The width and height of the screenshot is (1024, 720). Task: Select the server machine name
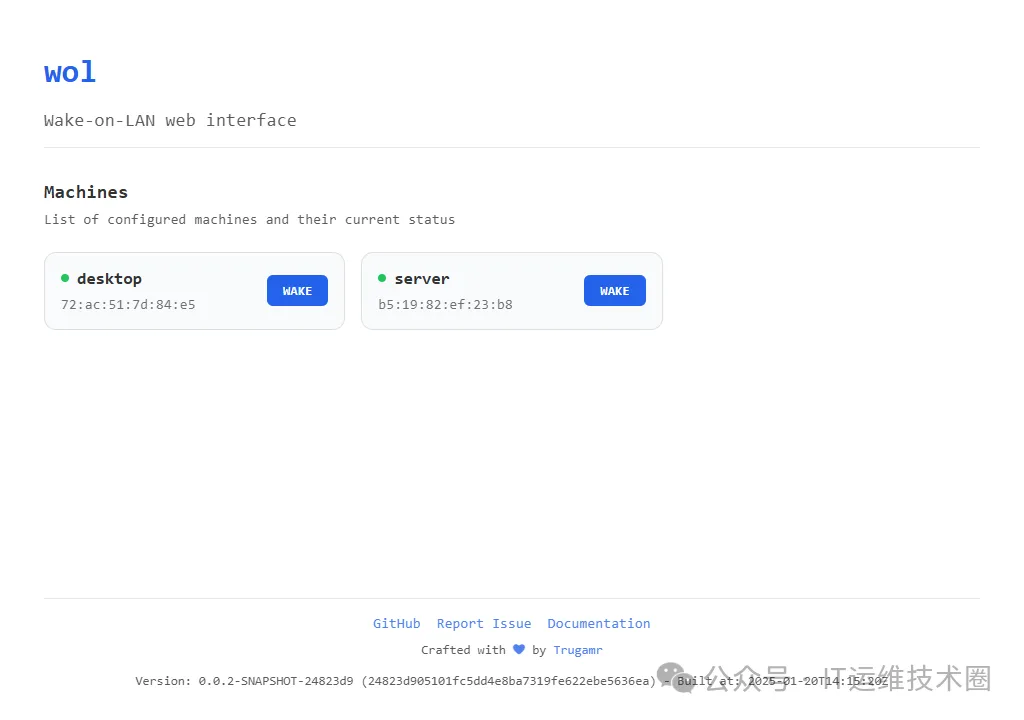tap(422, 279)
